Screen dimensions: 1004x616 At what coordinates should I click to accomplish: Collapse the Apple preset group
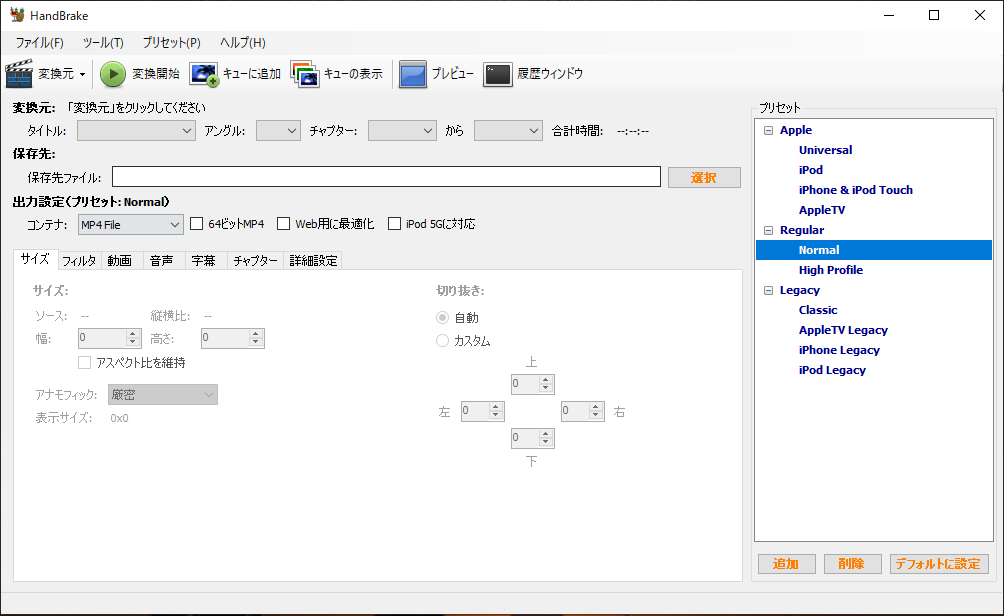coord(768,130)
